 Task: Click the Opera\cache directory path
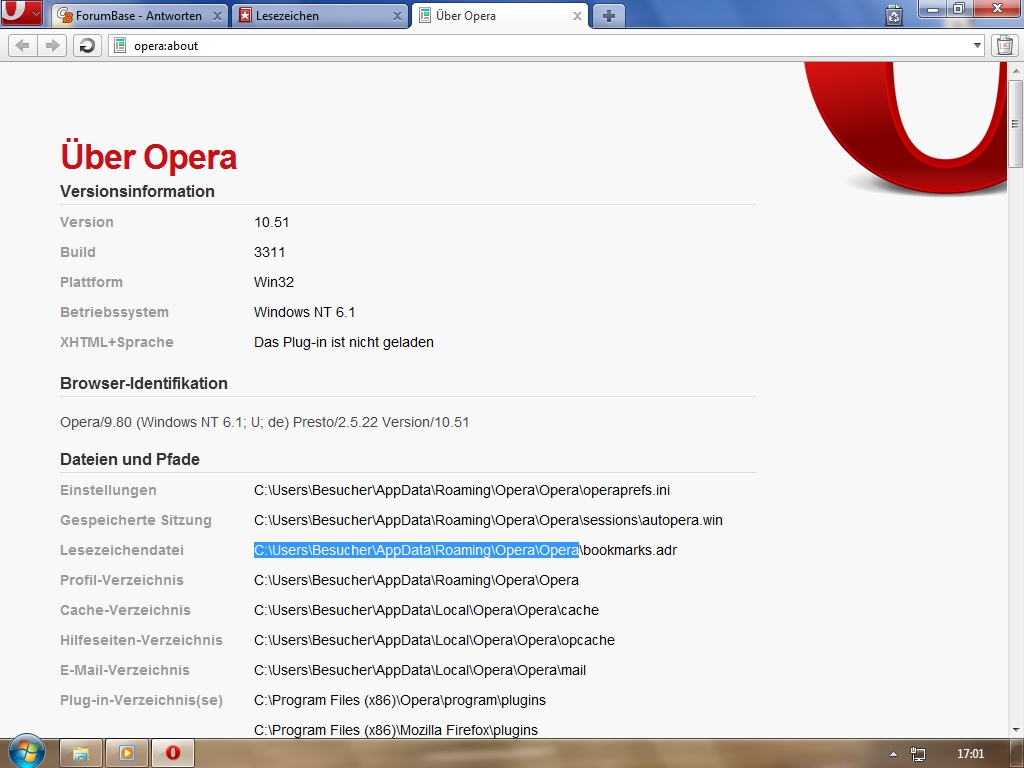(426, 610)
